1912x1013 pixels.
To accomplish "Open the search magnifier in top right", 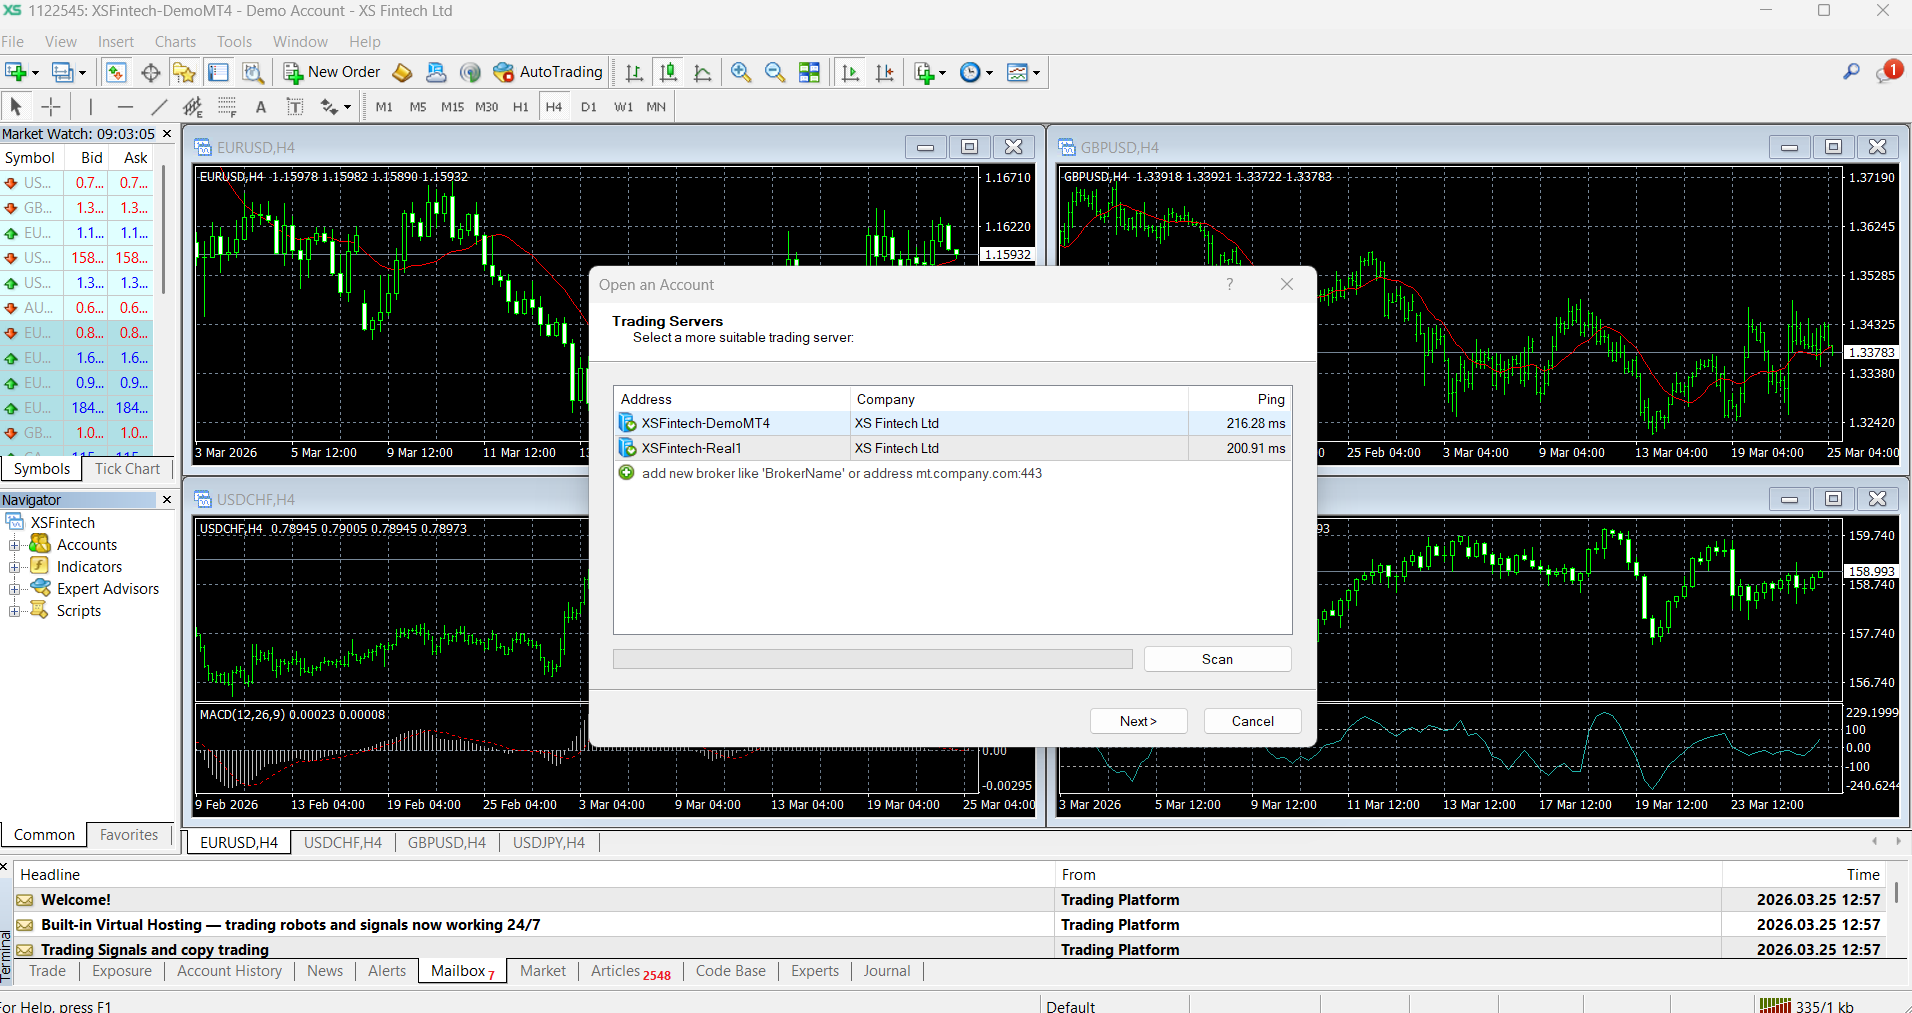I will 1851,72.
